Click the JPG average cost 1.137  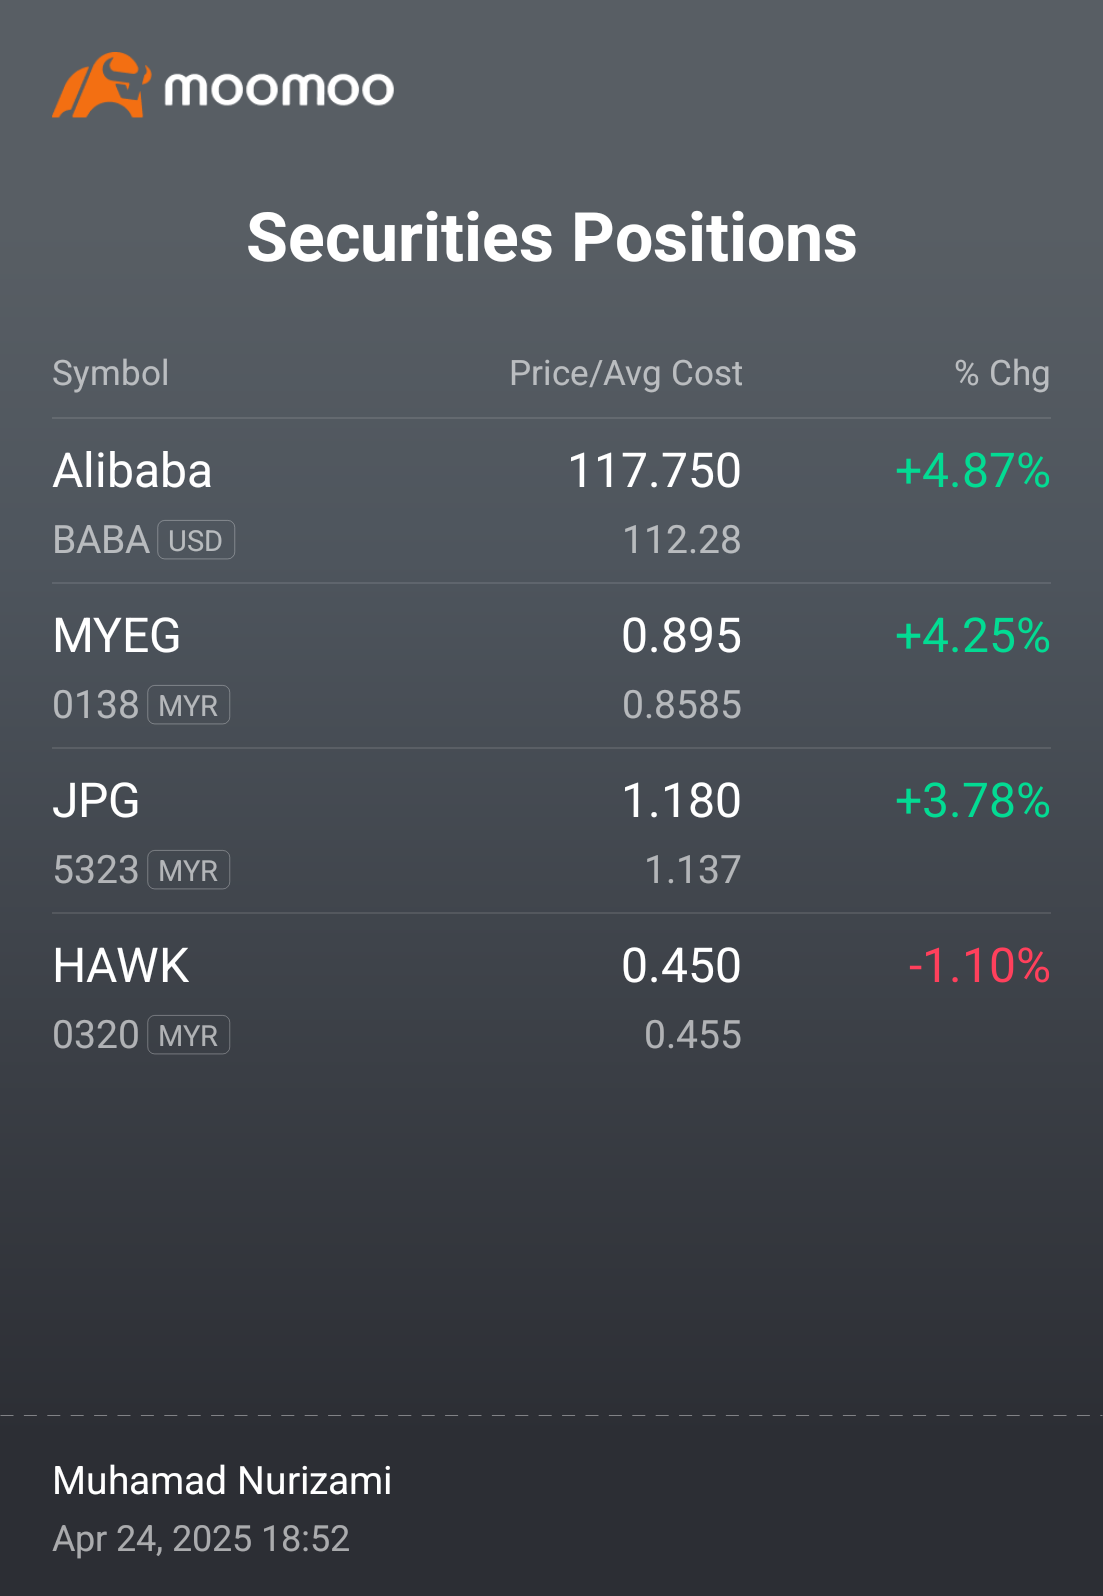point(693,870)
